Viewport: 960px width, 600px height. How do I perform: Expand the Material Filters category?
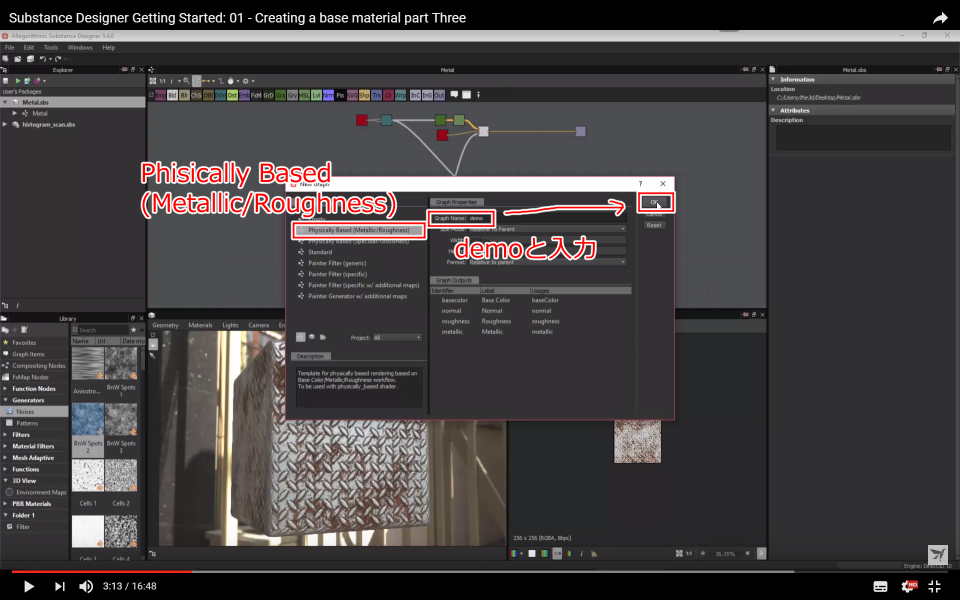coord(6,446)
